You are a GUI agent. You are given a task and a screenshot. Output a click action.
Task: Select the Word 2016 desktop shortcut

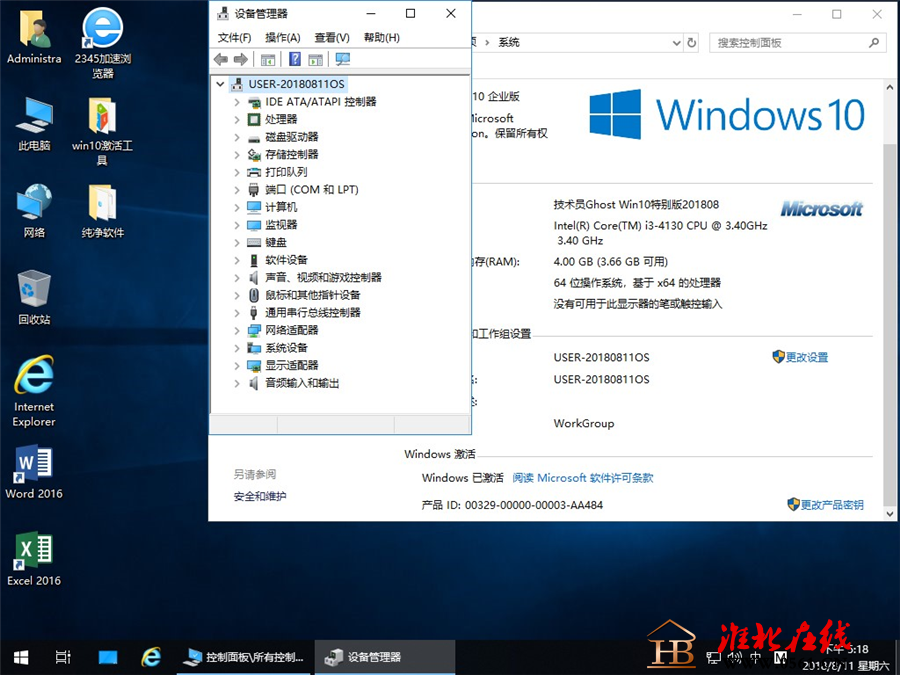[x=34, y=472]
